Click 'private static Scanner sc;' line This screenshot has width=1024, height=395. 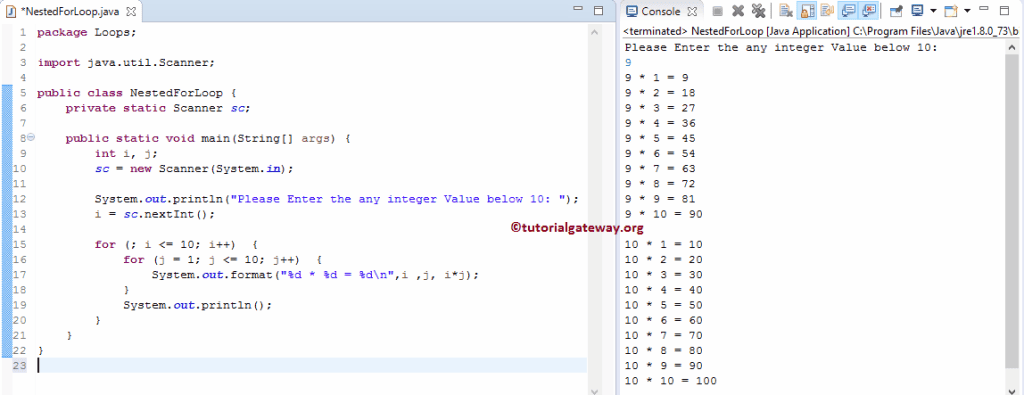pyautogui.click(x=157, y=108)
